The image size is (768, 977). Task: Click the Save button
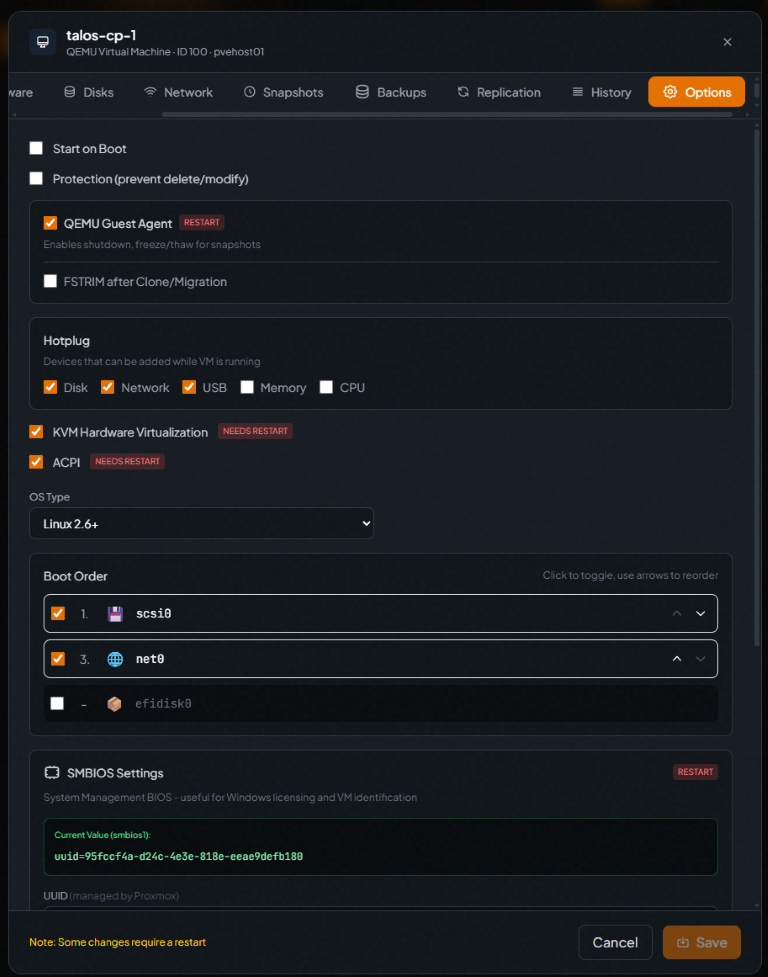tap(701, 942)
